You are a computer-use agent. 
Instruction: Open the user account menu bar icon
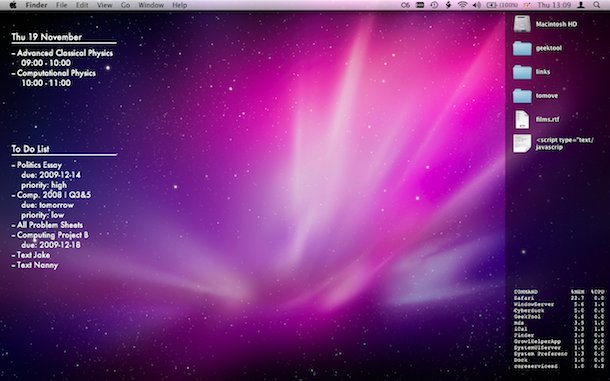(581, 5)
